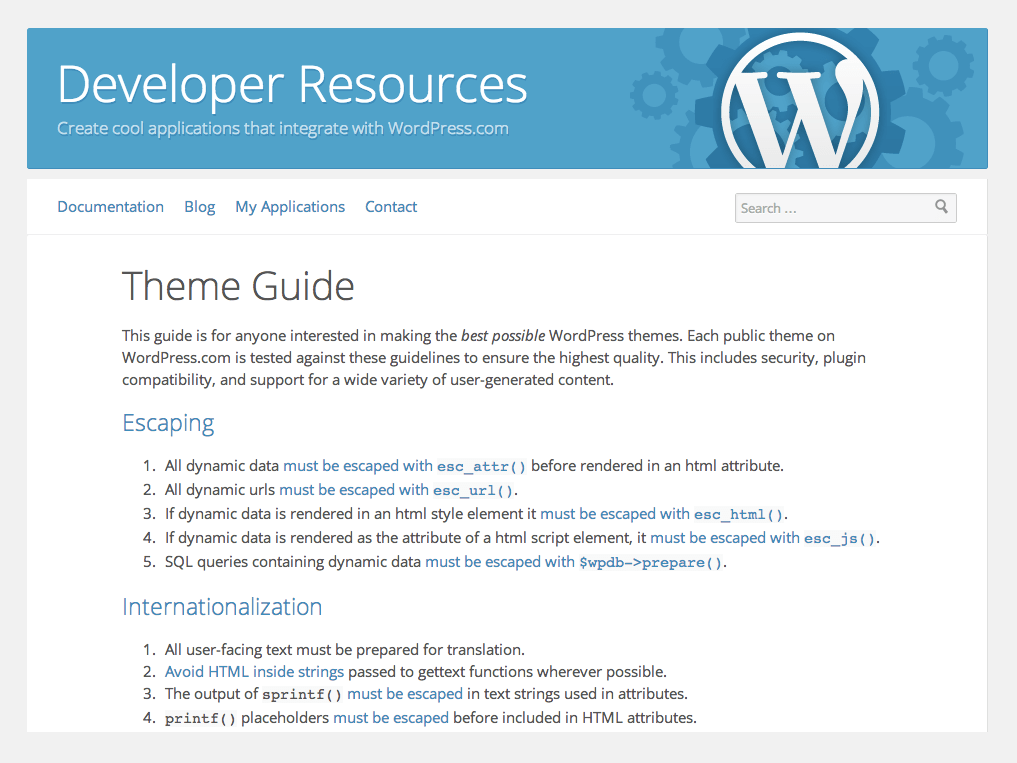The width and height of the screenshot is (1017, 763).
Task: Click the sprintf() must be escaped link
Action: (404, 693)
